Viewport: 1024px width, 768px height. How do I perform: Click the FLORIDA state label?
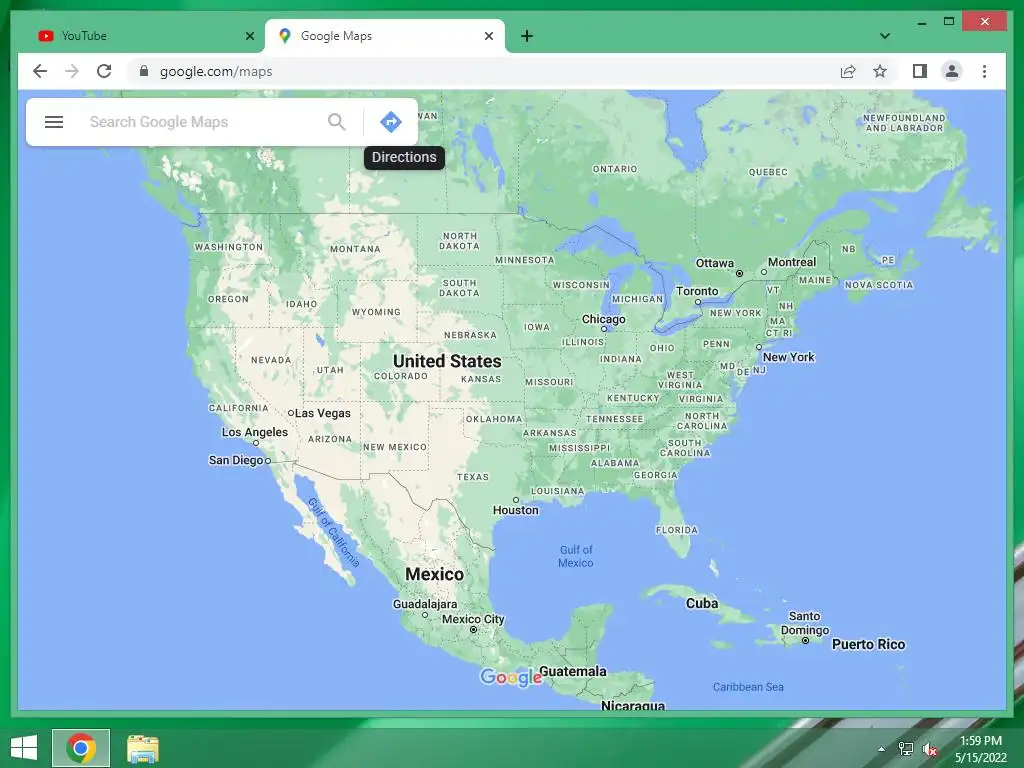pos(677,530)
